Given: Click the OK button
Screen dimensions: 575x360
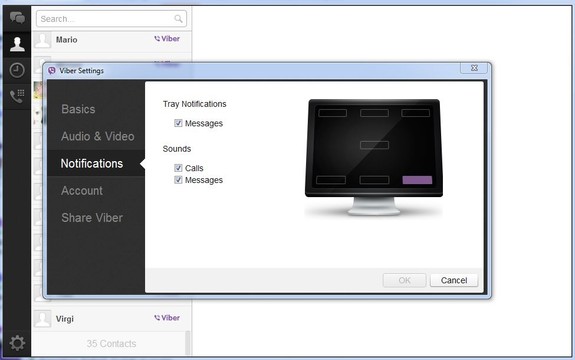Looking at the screenshot, I should (404, 280).
